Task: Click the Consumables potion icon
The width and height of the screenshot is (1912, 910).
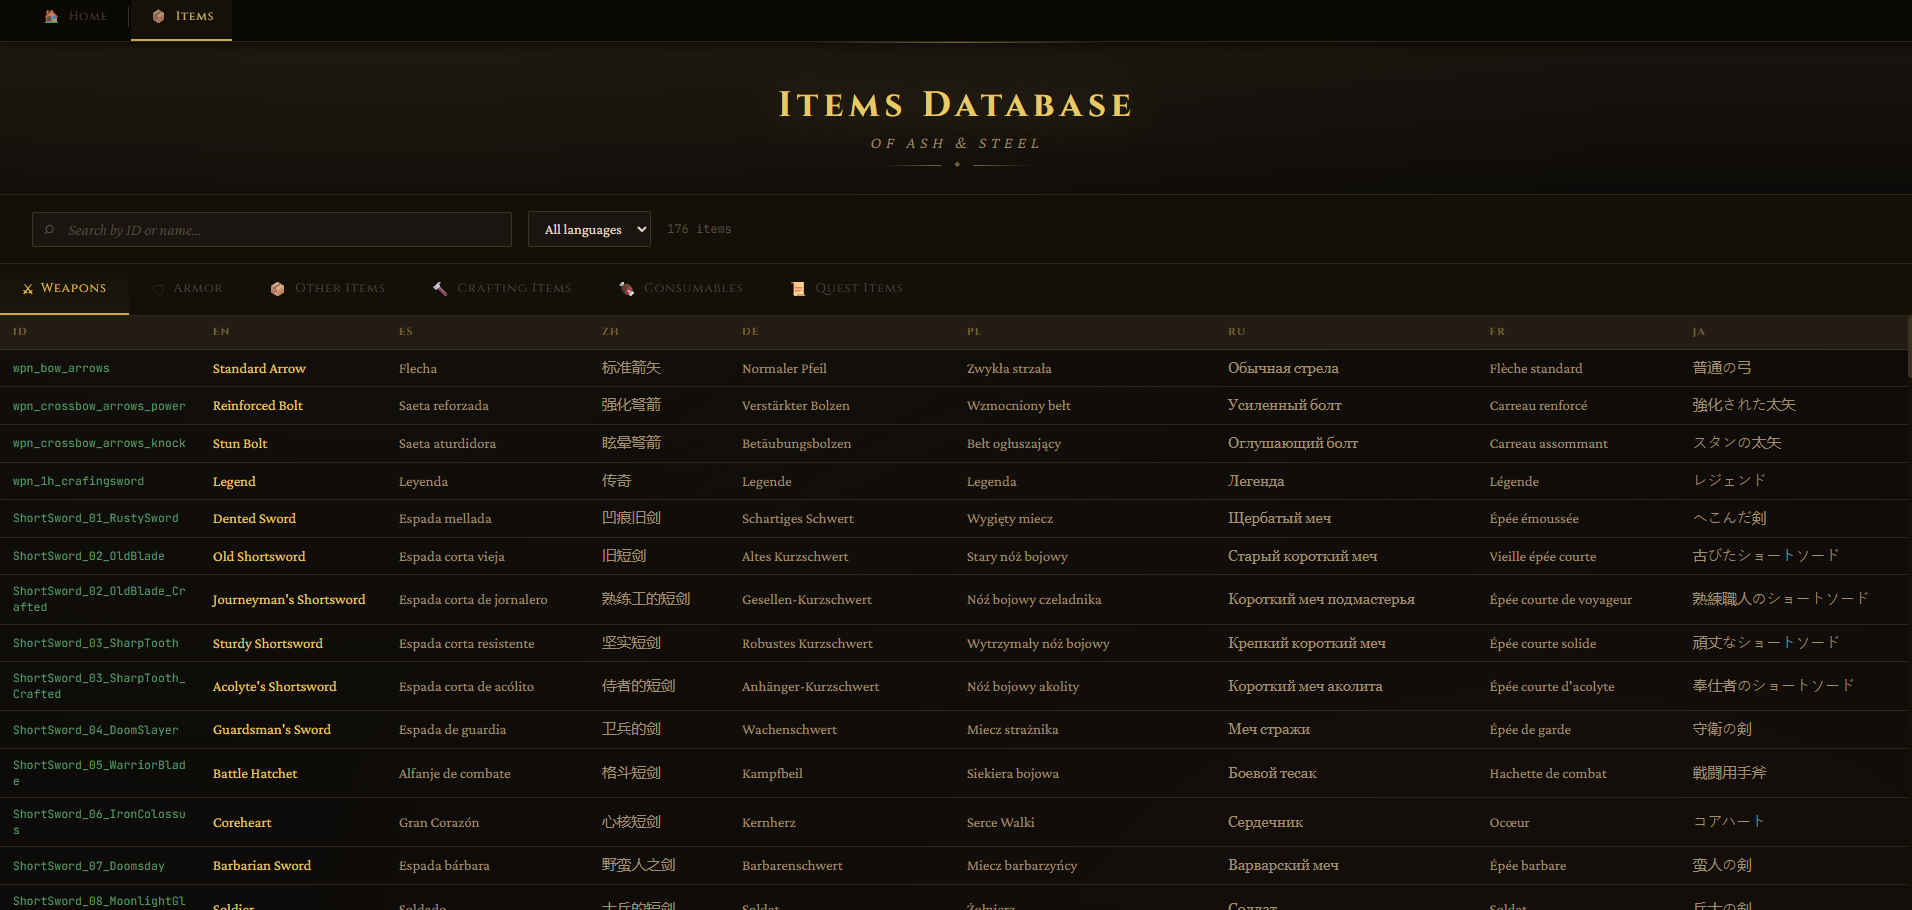Action: pos(627,288)
